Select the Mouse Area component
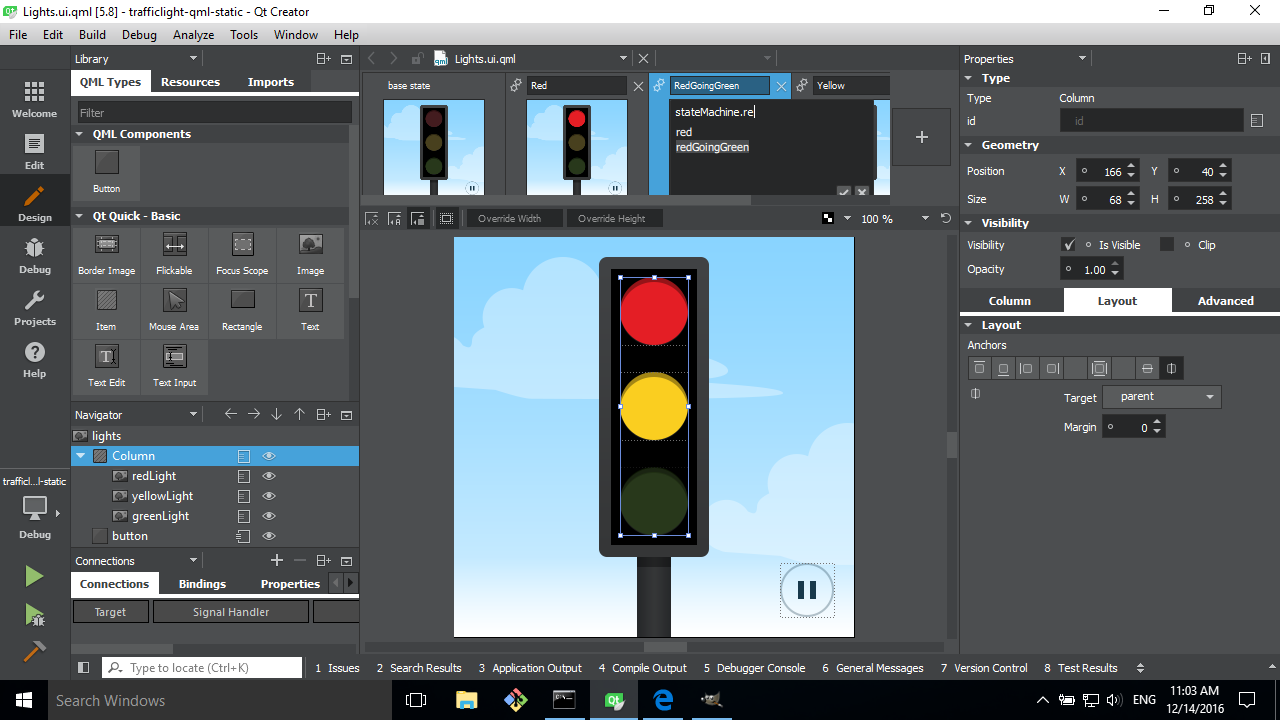 (x=174, y=310)
